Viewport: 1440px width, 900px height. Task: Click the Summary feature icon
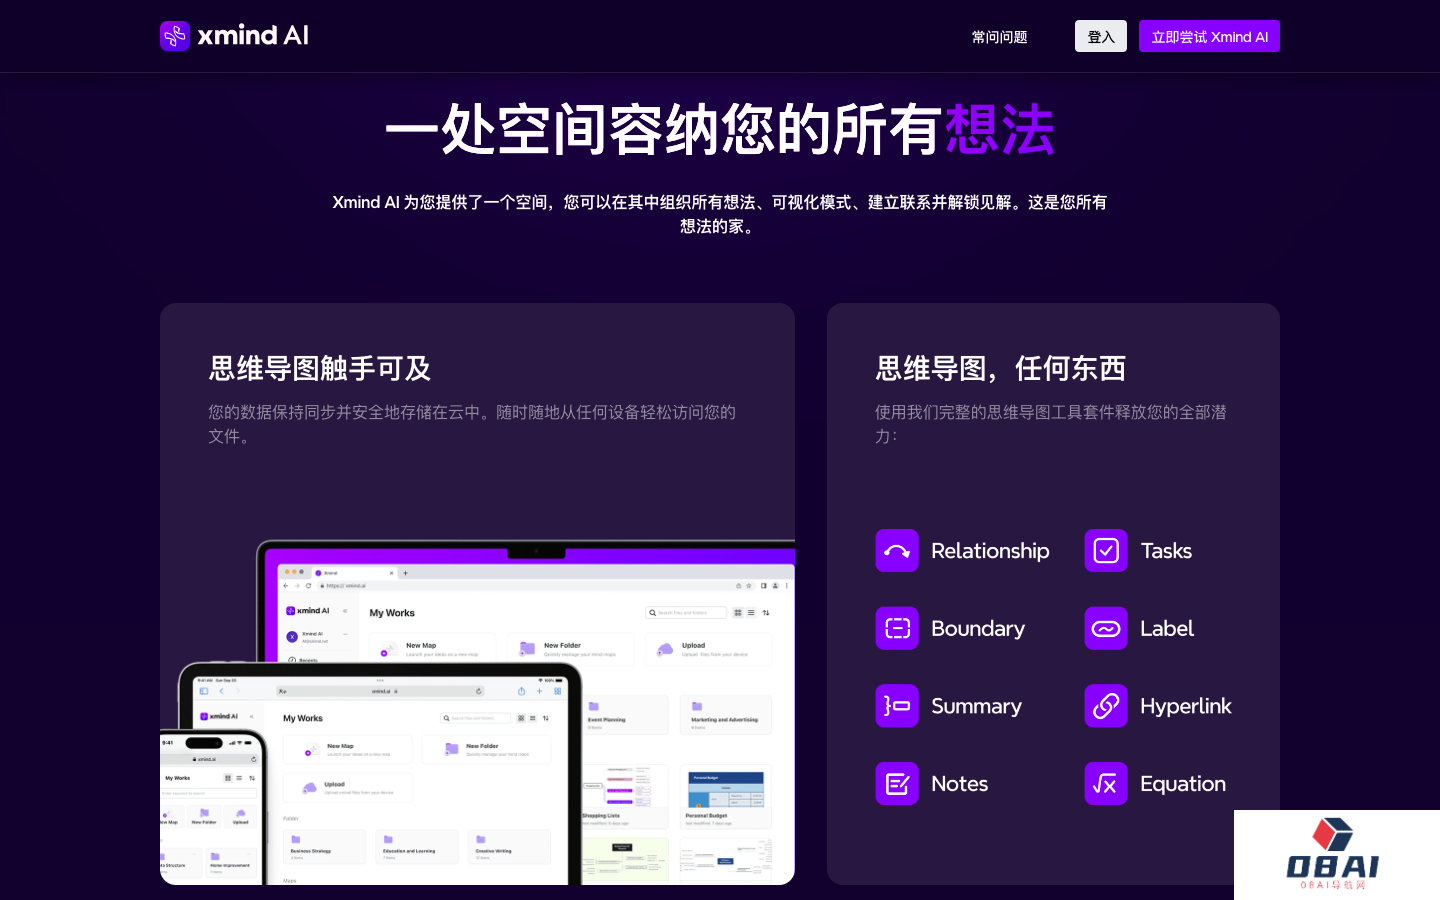[897, 706]
